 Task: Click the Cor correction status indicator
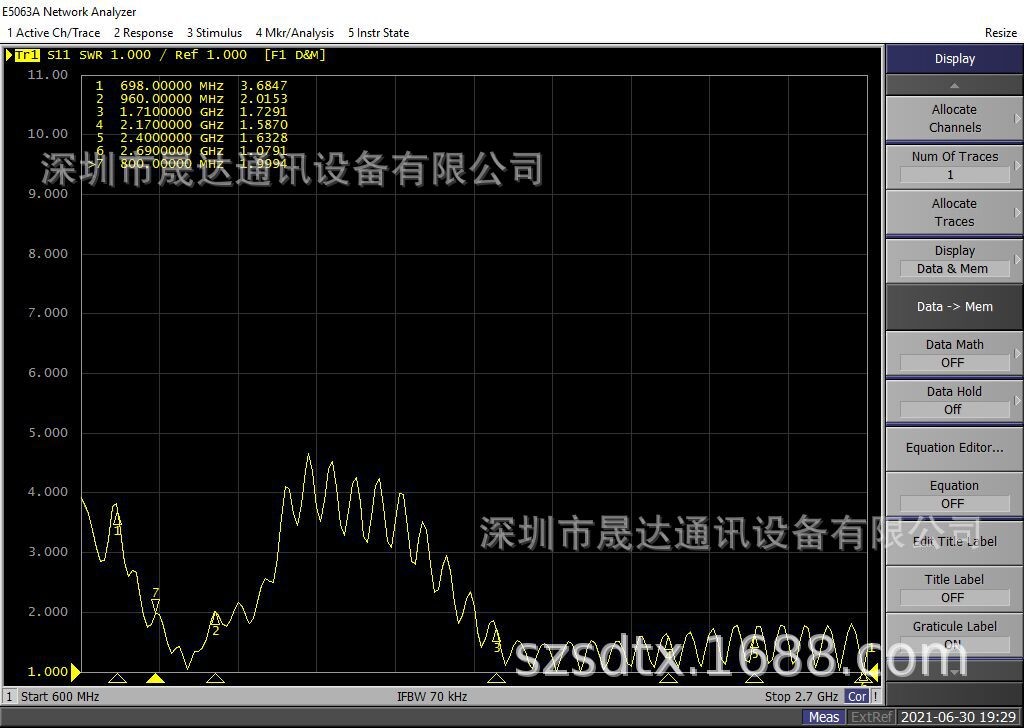coord(857,697)
